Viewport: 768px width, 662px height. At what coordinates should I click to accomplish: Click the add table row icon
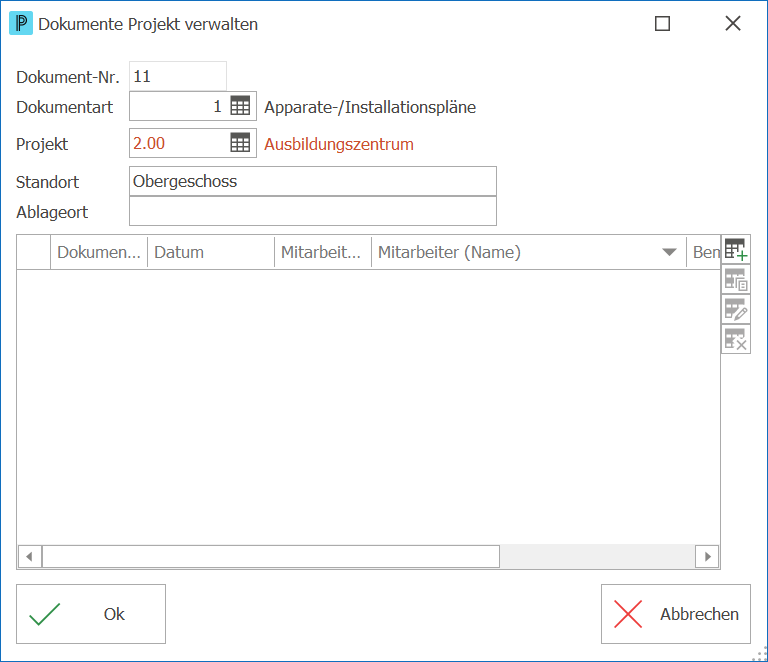(x=736, y=250)
